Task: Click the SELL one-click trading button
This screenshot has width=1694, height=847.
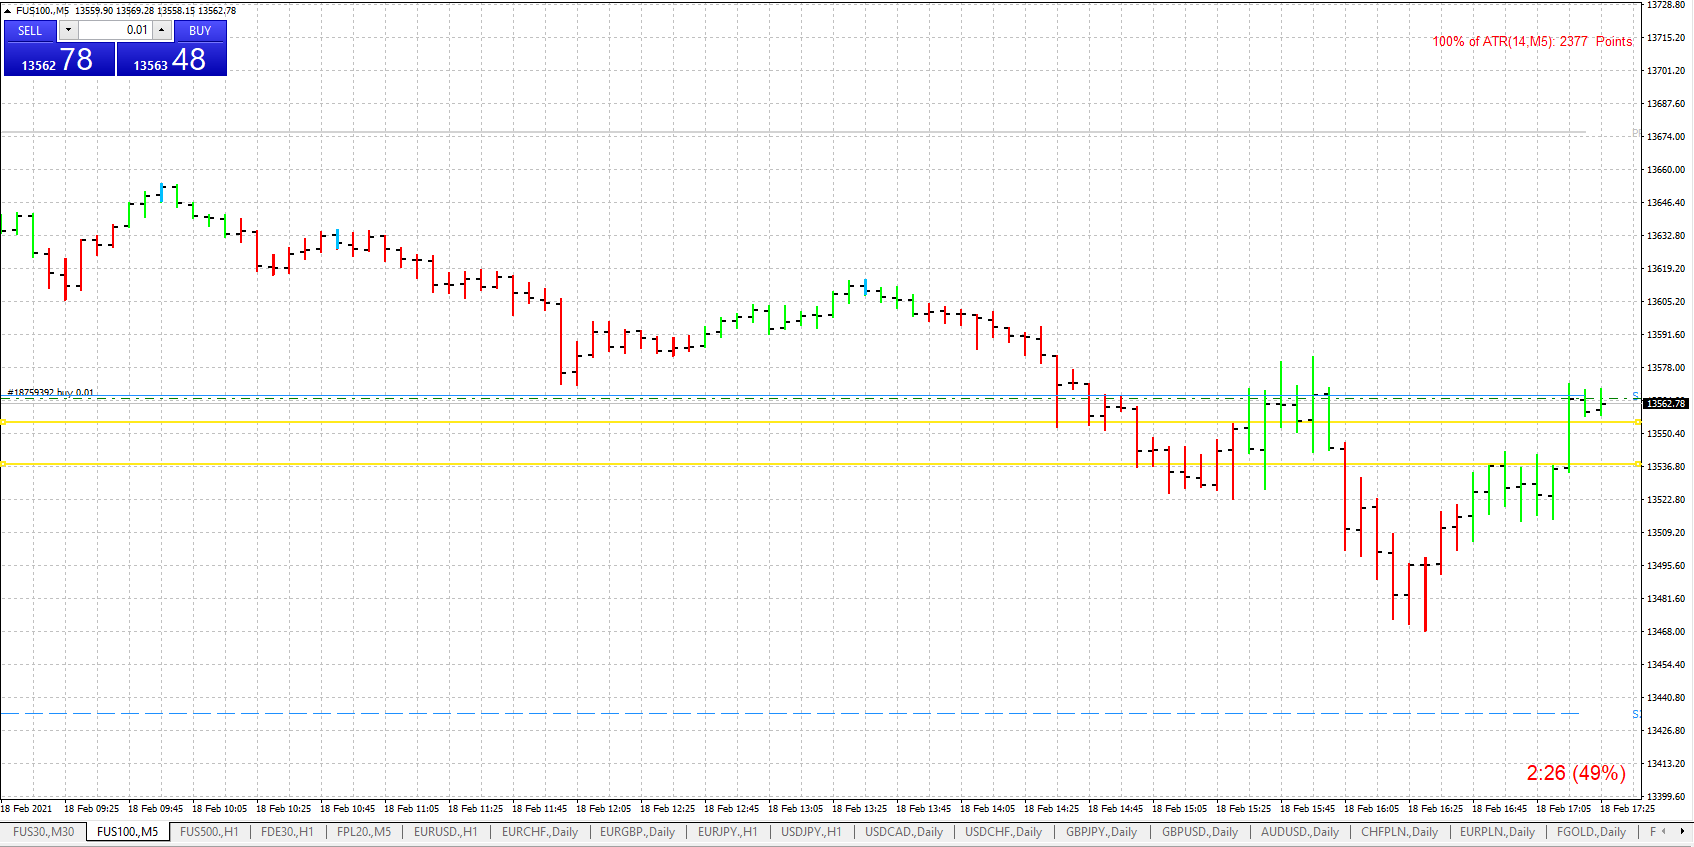Action: (x=30, y=31)
